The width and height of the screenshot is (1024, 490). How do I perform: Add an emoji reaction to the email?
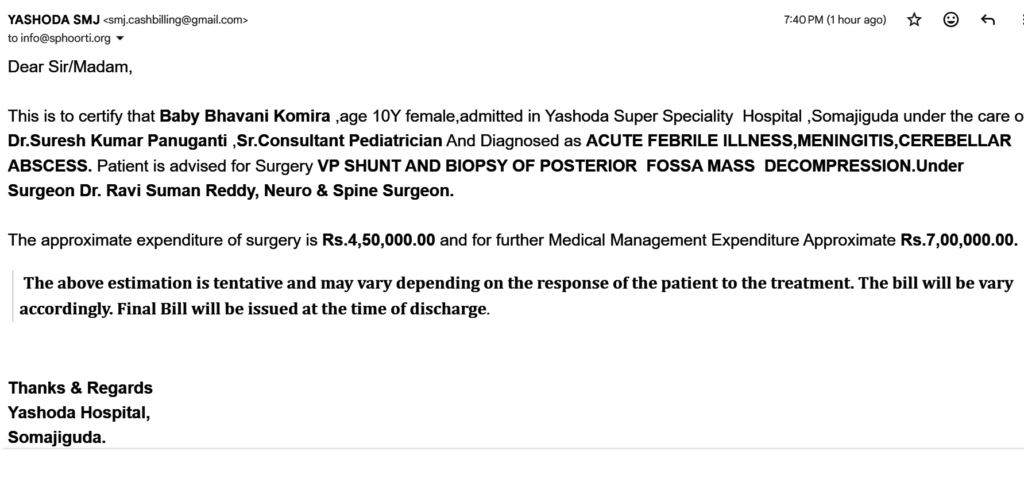coord(951,20)
